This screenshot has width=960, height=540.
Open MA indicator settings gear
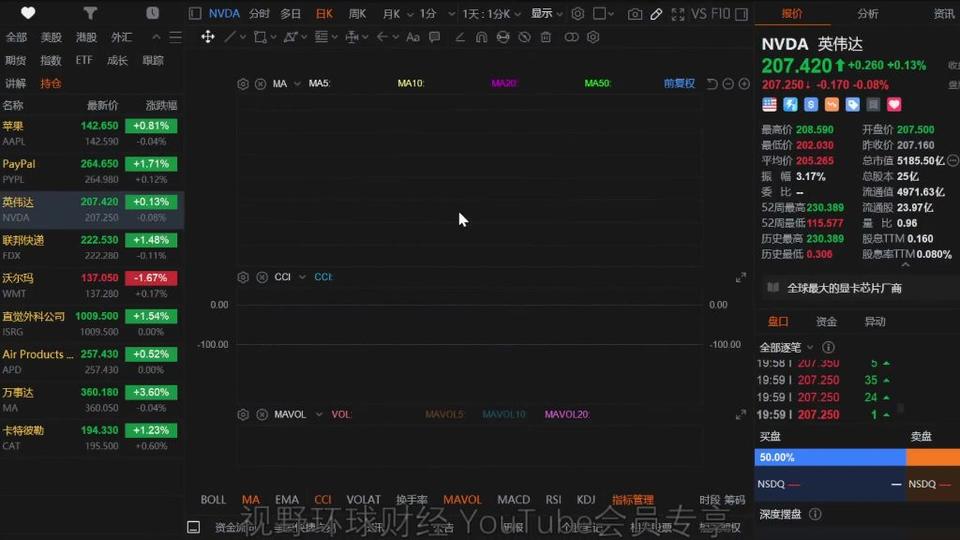point(243,84)
